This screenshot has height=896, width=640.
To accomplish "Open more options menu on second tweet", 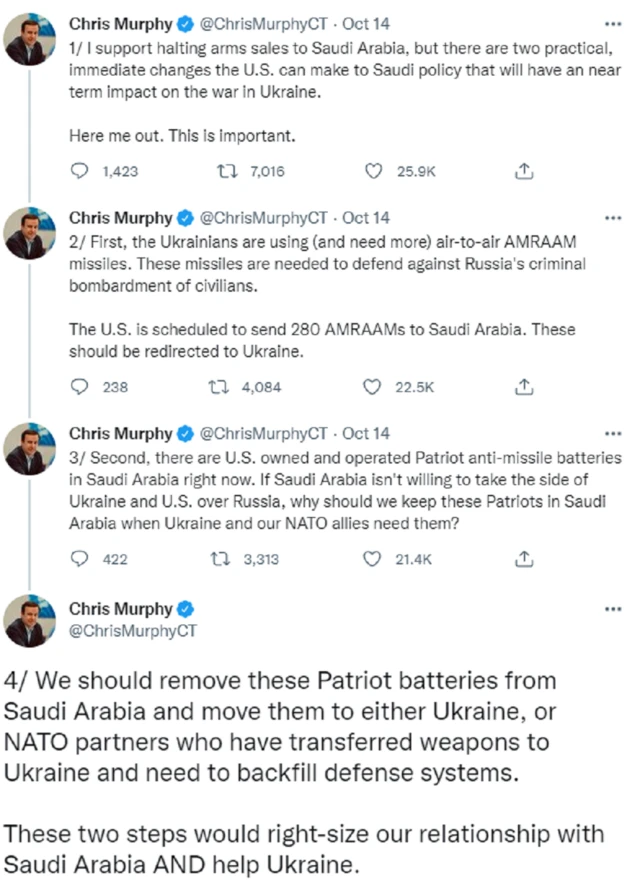I will (613, 218).
